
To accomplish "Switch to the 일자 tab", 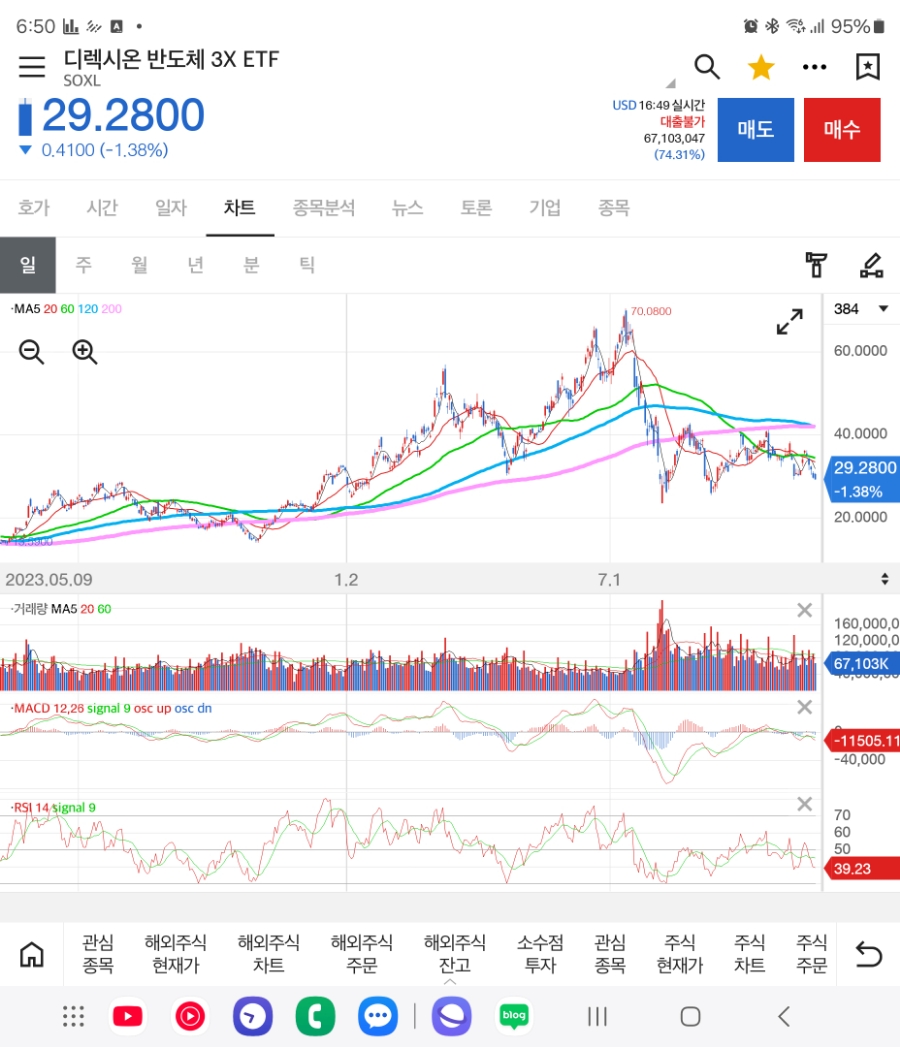I will point(171,208).
